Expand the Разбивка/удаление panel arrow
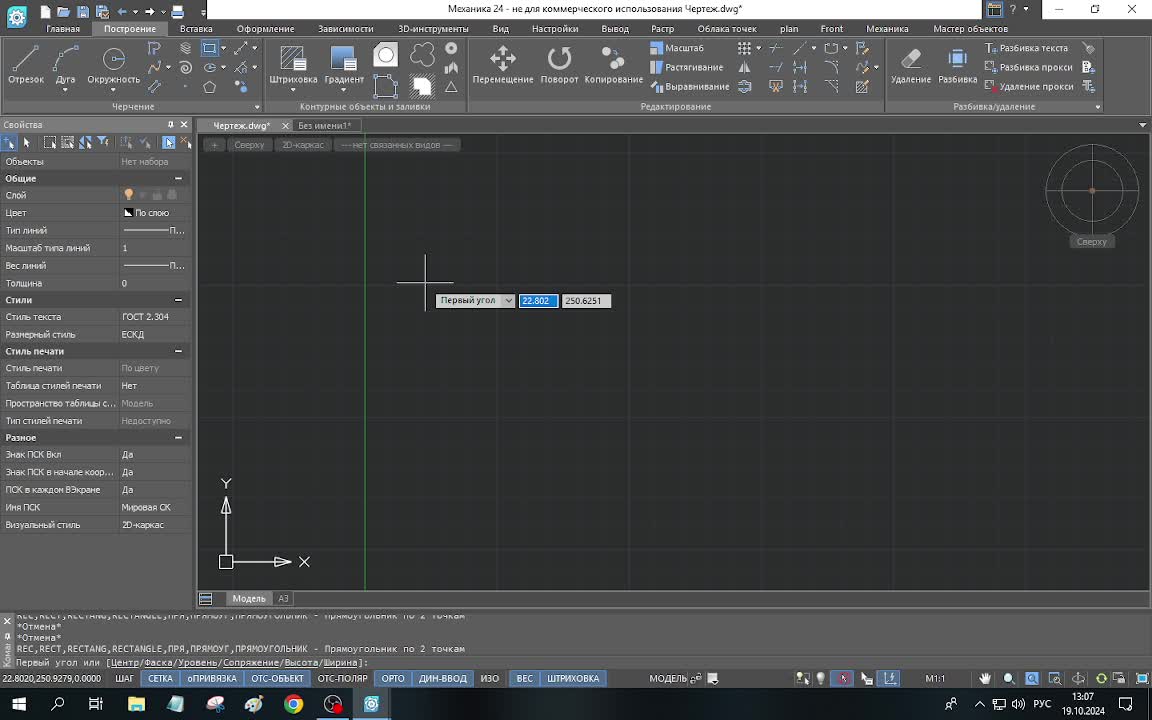This screenshot has width=1152, height=720. click(x=1098, y=107)
